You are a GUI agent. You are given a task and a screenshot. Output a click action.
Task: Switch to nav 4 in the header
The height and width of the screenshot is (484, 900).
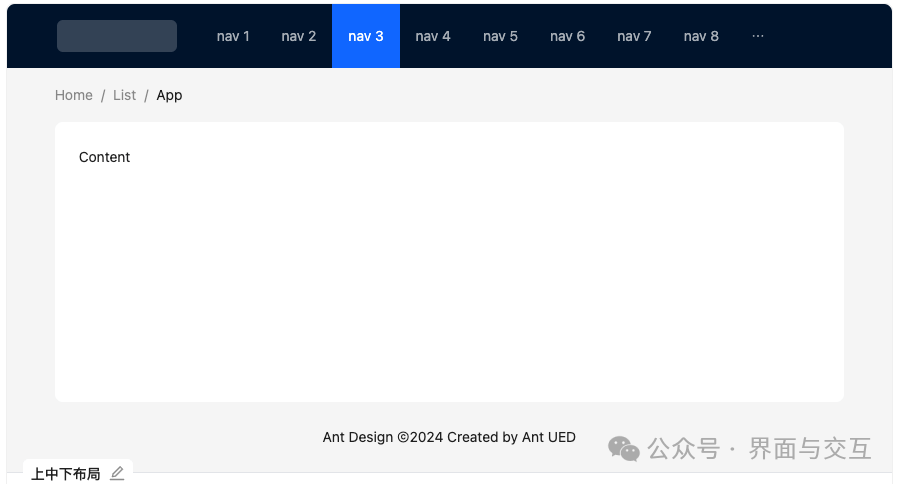[433, 36]
